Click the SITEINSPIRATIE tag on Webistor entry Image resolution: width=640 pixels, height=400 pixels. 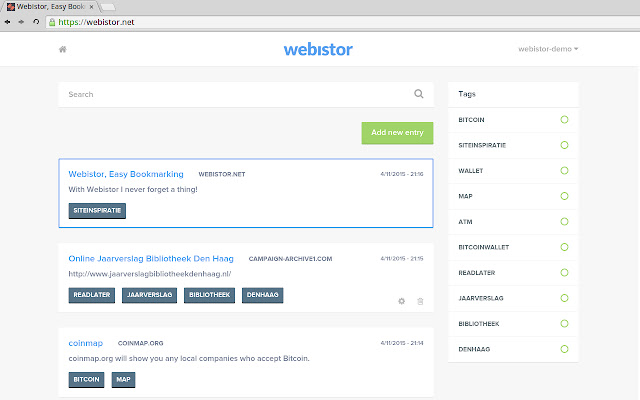97,211
